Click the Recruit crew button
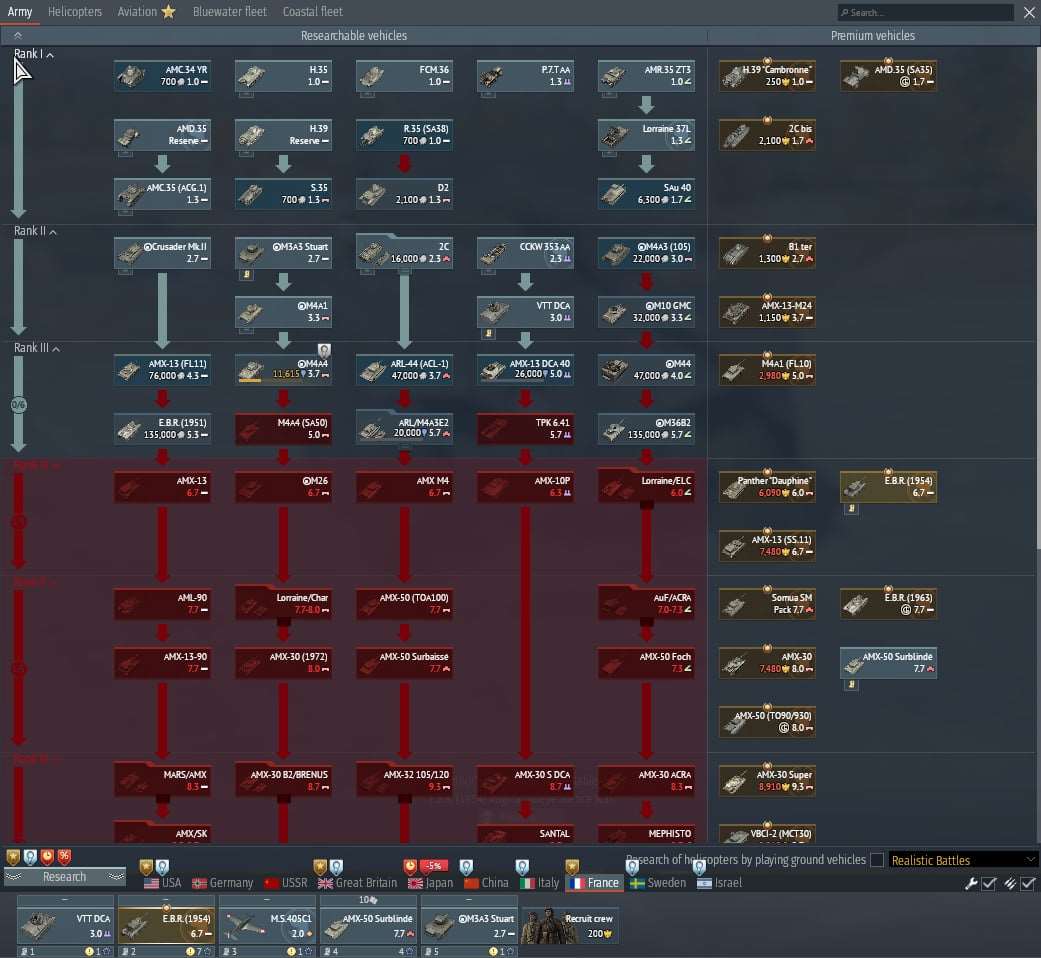The width and height of the screenshot is (1041, 958). [x=570, y=925]
